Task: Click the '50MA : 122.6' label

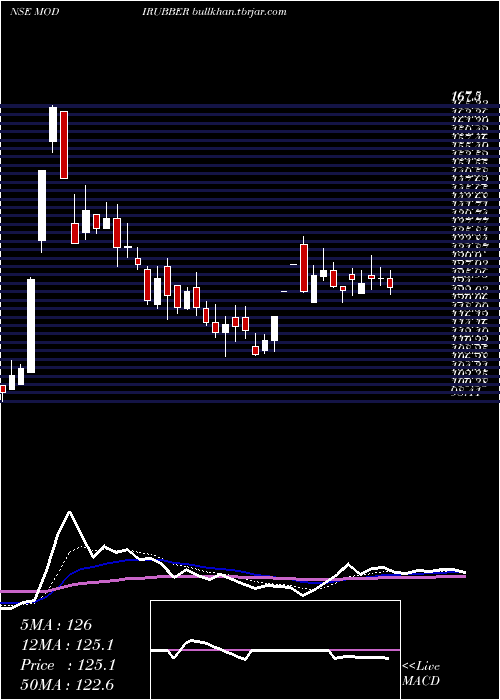Action: click(x=67, y=685)
